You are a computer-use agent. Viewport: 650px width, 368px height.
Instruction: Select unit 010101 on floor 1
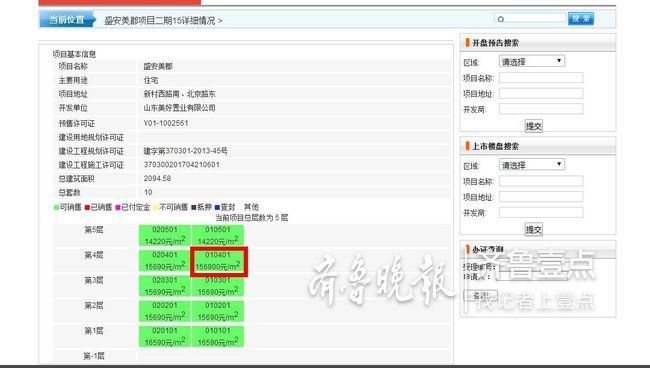[218, 337]
